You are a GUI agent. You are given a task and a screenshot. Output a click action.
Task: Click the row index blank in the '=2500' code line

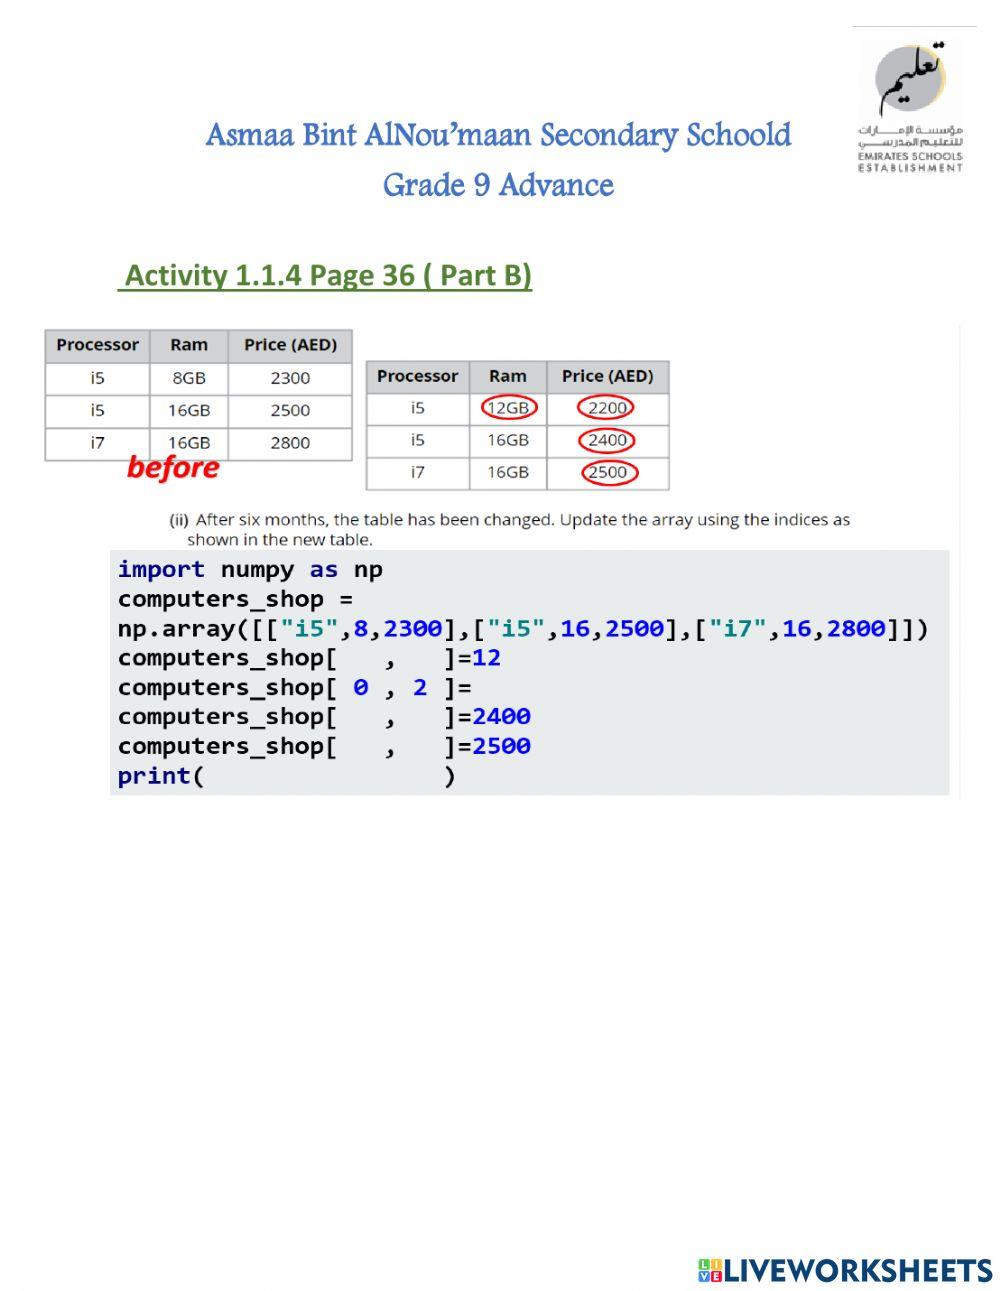[x=360, y=746]
